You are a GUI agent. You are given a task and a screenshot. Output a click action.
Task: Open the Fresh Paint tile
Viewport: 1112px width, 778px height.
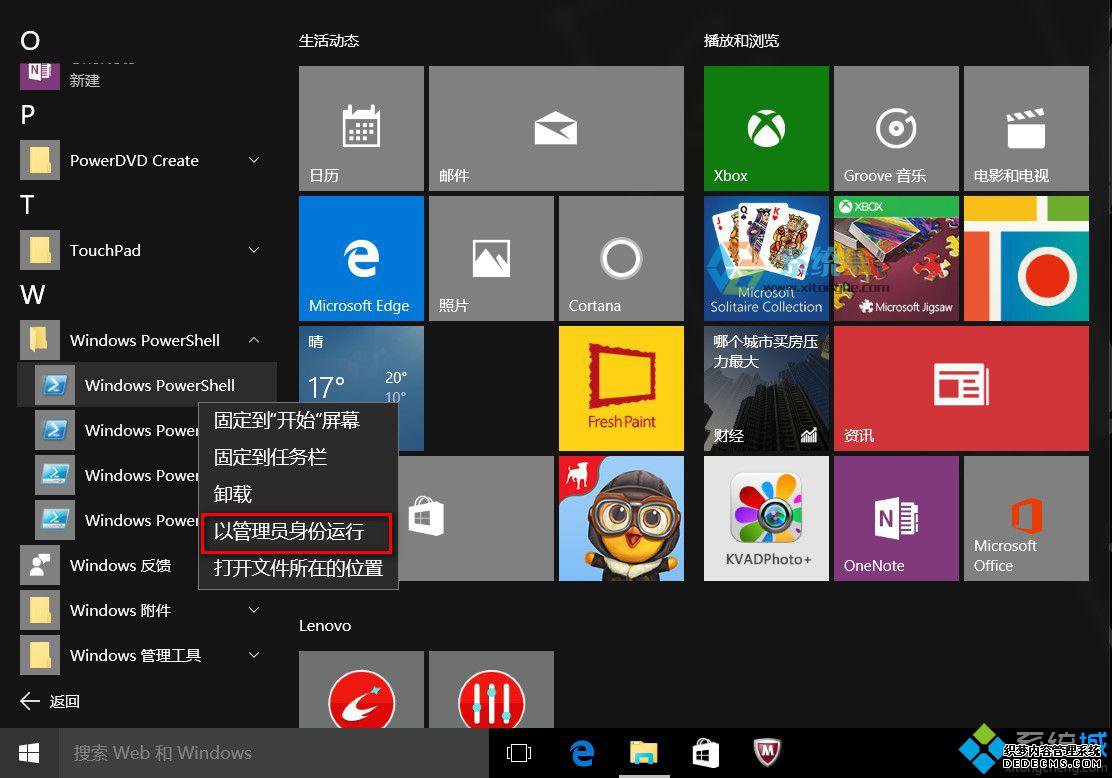(621, 388)
